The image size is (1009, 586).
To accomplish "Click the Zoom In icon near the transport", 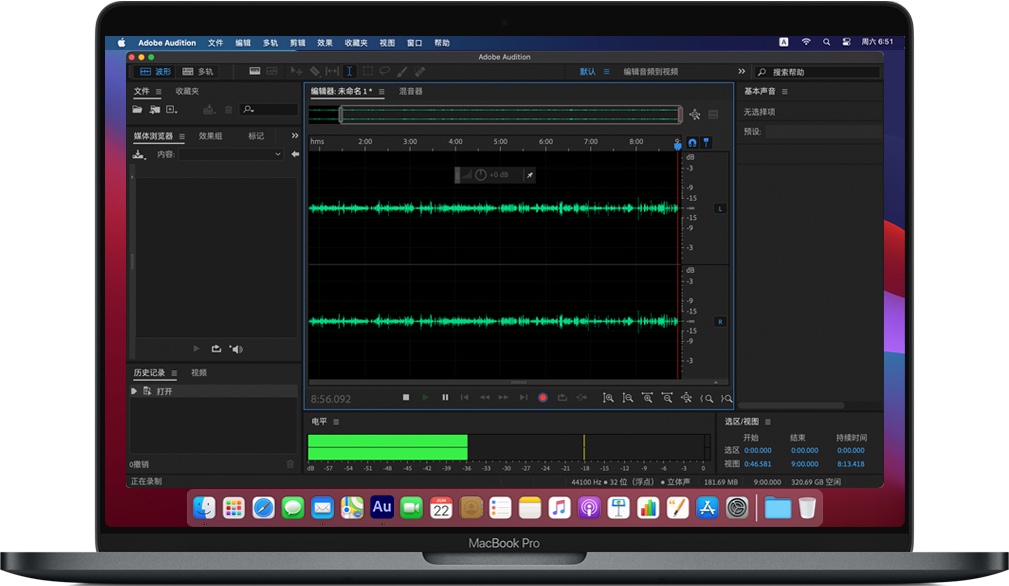I will pyautogui.click(x=608, y=397).
